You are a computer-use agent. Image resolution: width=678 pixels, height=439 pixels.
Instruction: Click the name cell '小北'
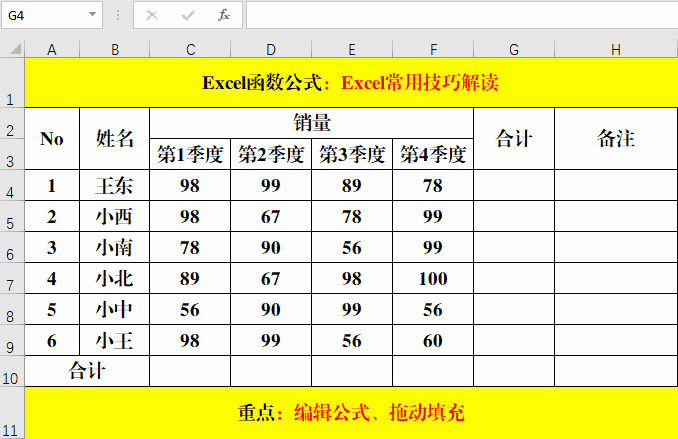coord(115,279)
